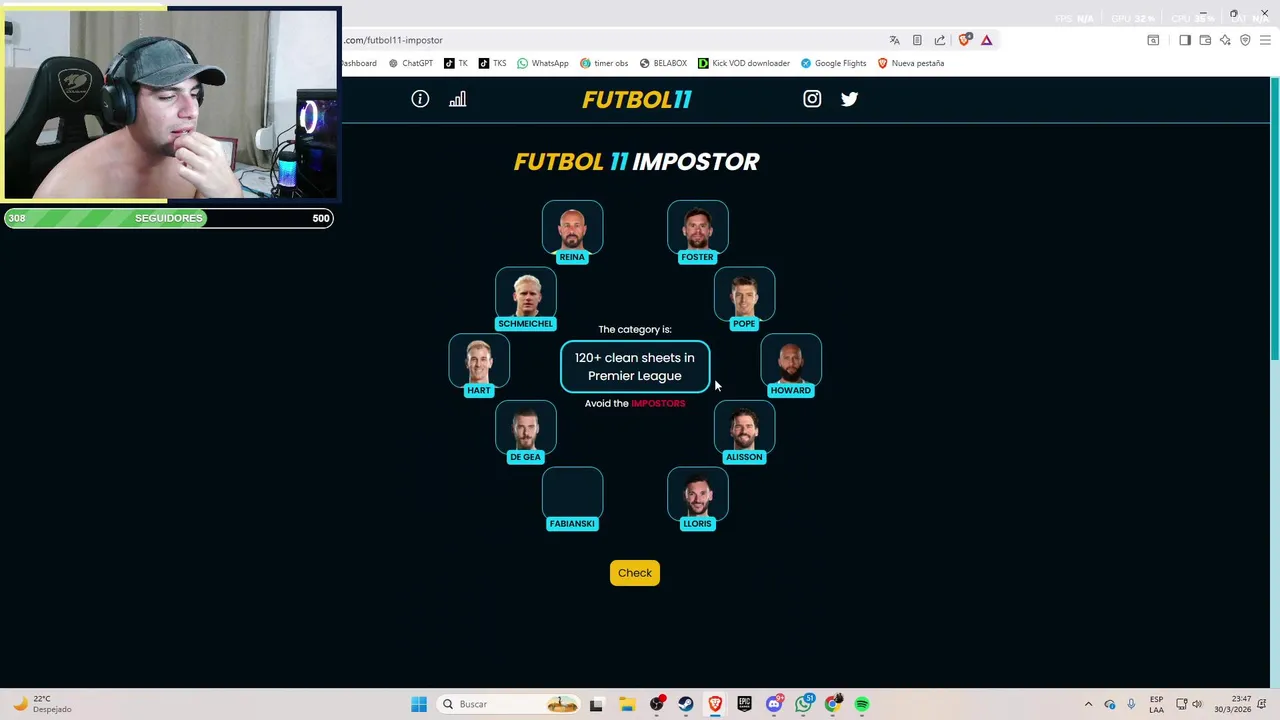Open Spotify from taskbar
This screenshot has width=1280, height=720.
pyautogui.click(x=862, y=704)
